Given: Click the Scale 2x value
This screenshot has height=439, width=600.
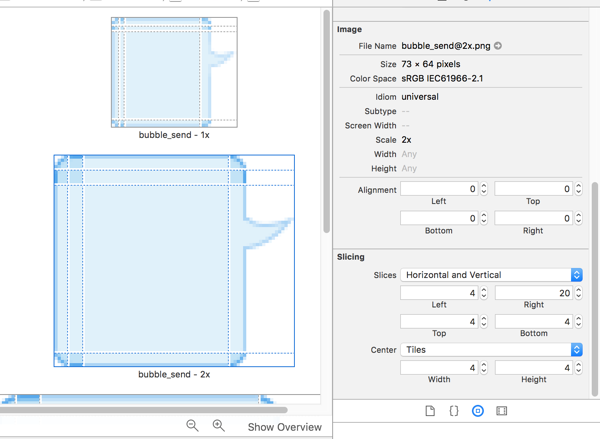Looking at the screenshot, I should (x=406, y=140).
